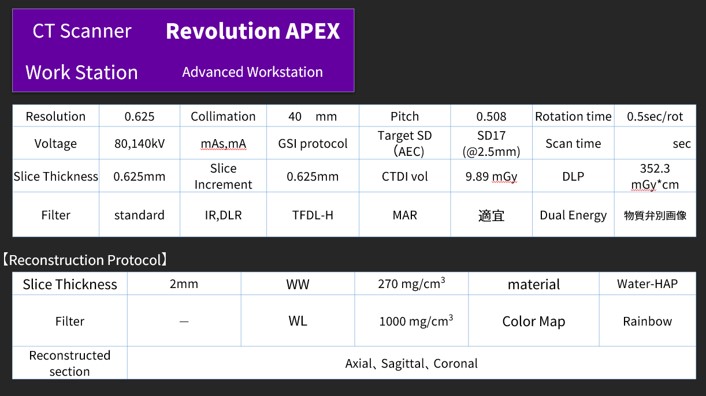Select the 'Target SD (AEC)' cell
The height and width of the screenshot is (396, 706).
pos(404,143)
